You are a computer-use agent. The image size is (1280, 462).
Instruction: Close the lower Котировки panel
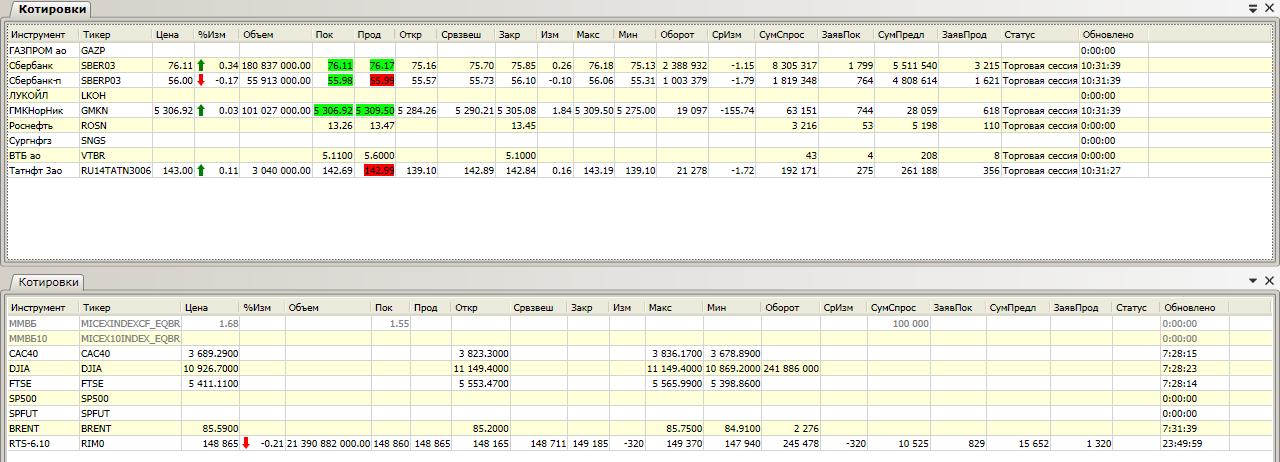point(1269,281)
